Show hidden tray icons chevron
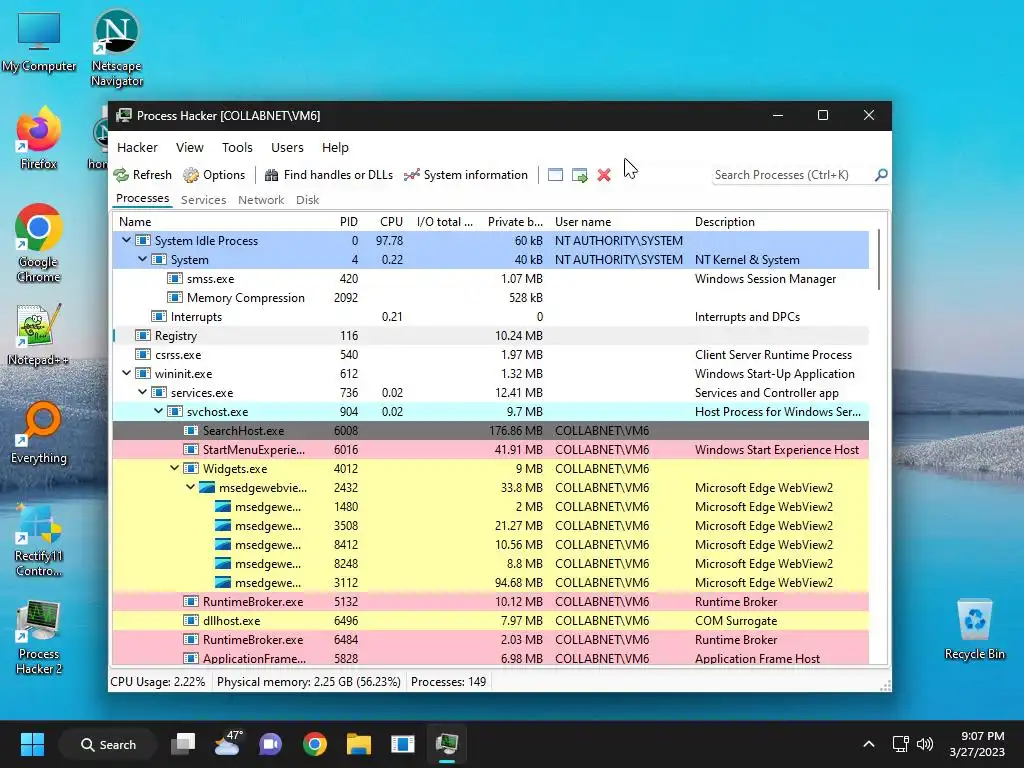This screenshot has width=1024, height=768. coord(869,744)
